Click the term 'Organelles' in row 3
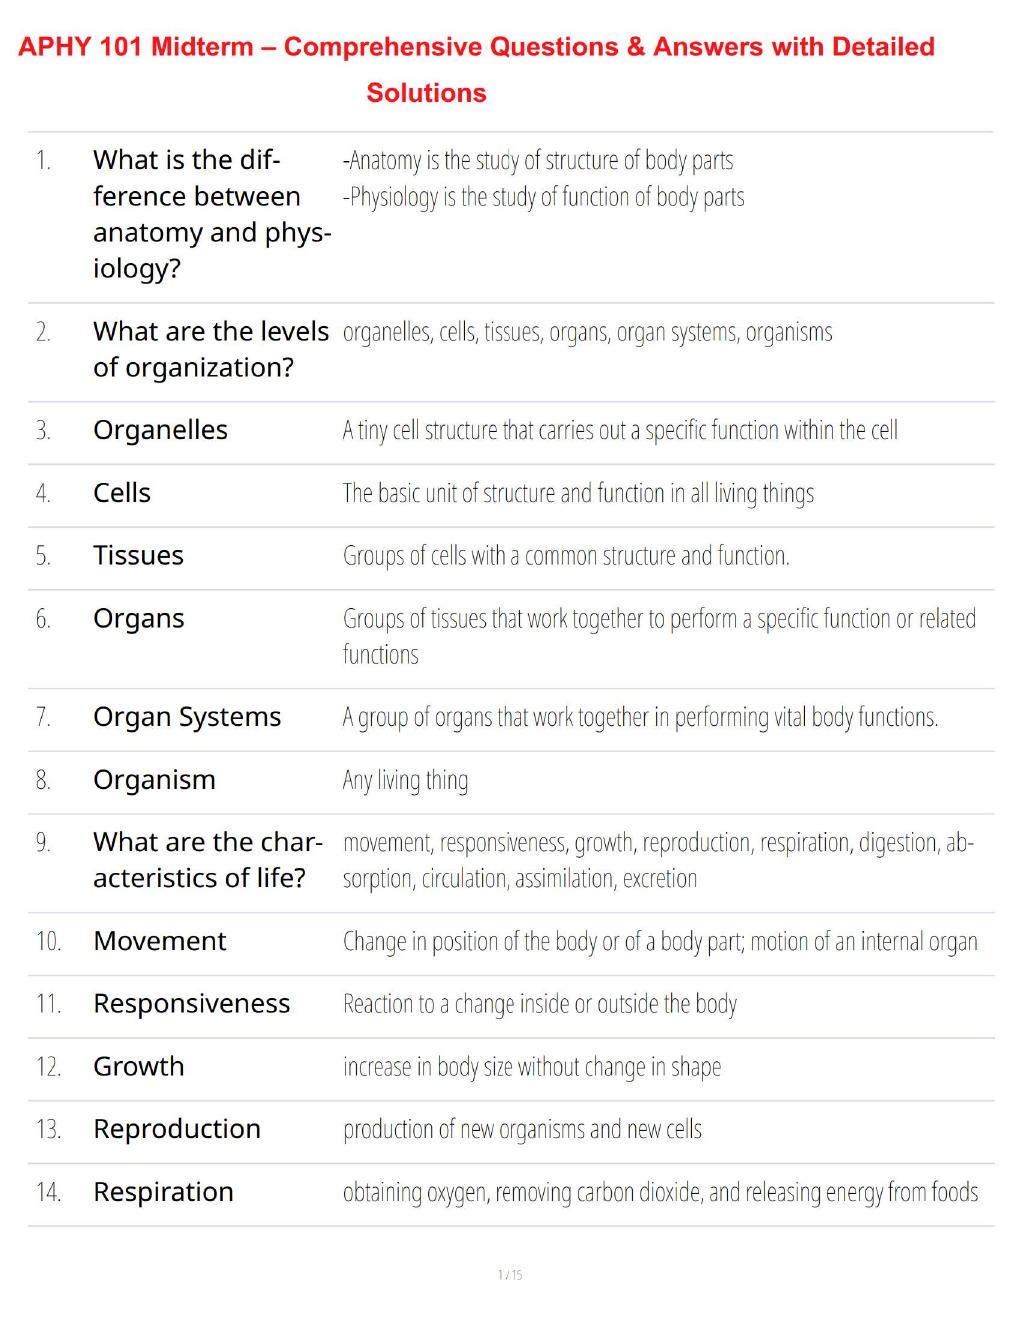This screenshot has width=1020, height=1320. [160, 430]
